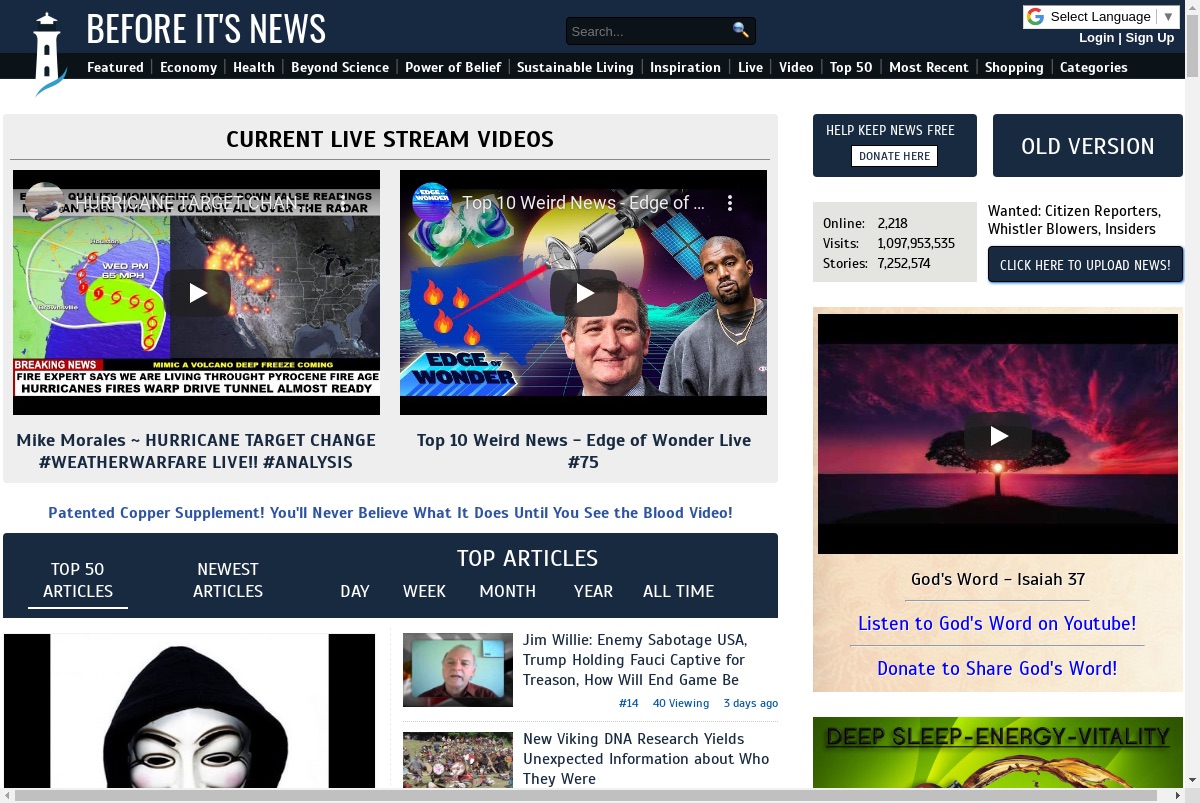Open the New Viking DNA Research article
The width and height of the screenshot is (1200, 803).
(646, 759)
